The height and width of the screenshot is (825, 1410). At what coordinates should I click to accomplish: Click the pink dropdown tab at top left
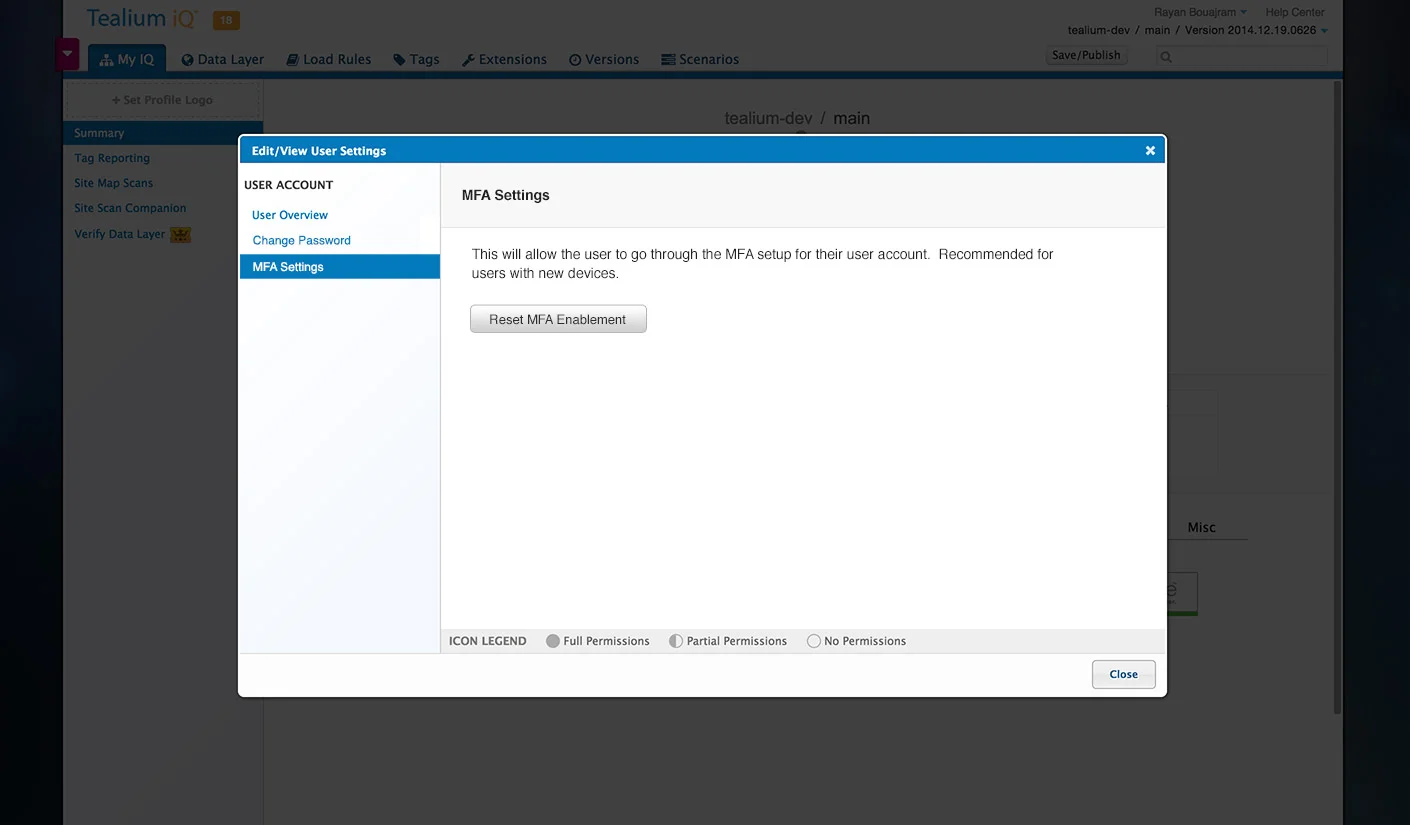[x=67, y=53]
